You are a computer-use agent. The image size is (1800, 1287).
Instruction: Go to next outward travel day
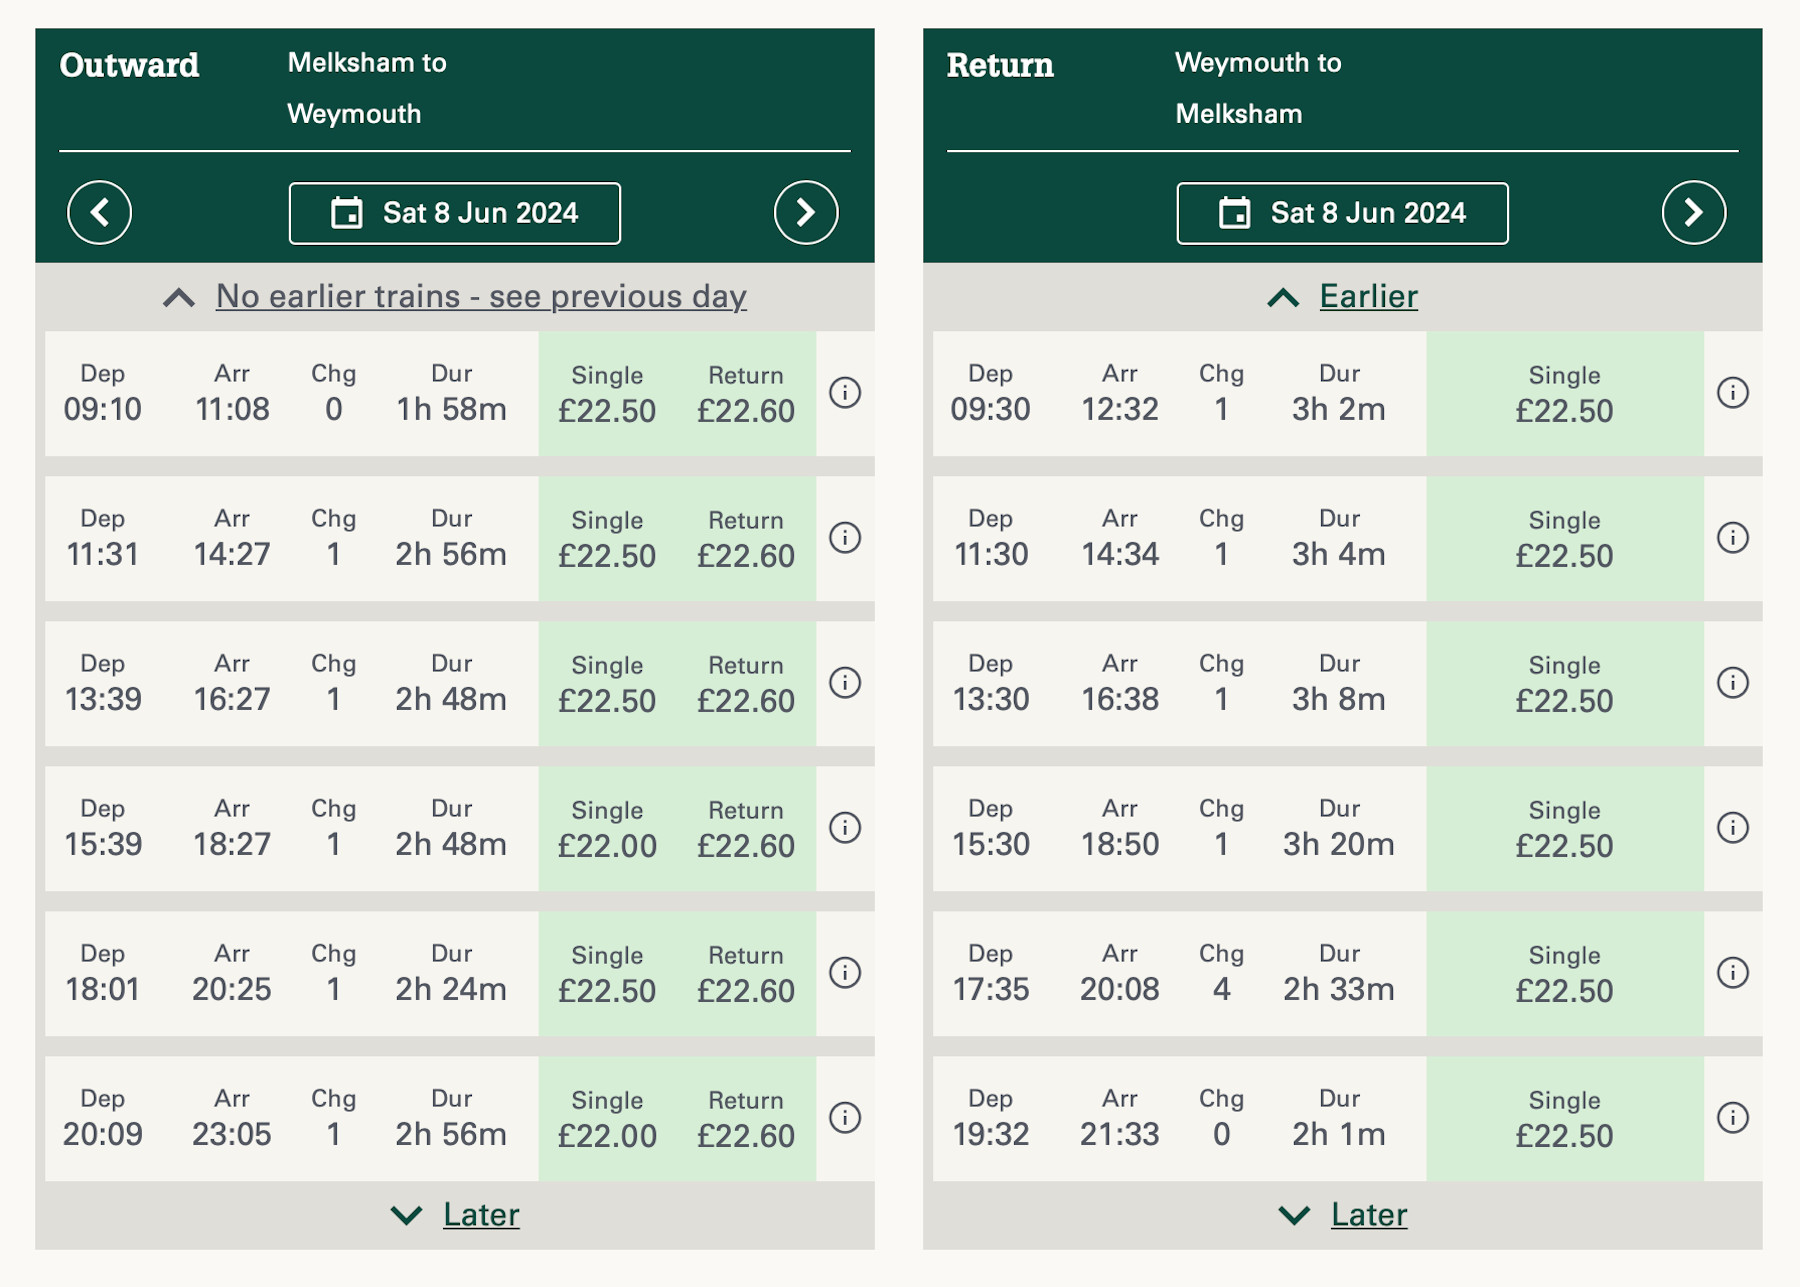805,213
